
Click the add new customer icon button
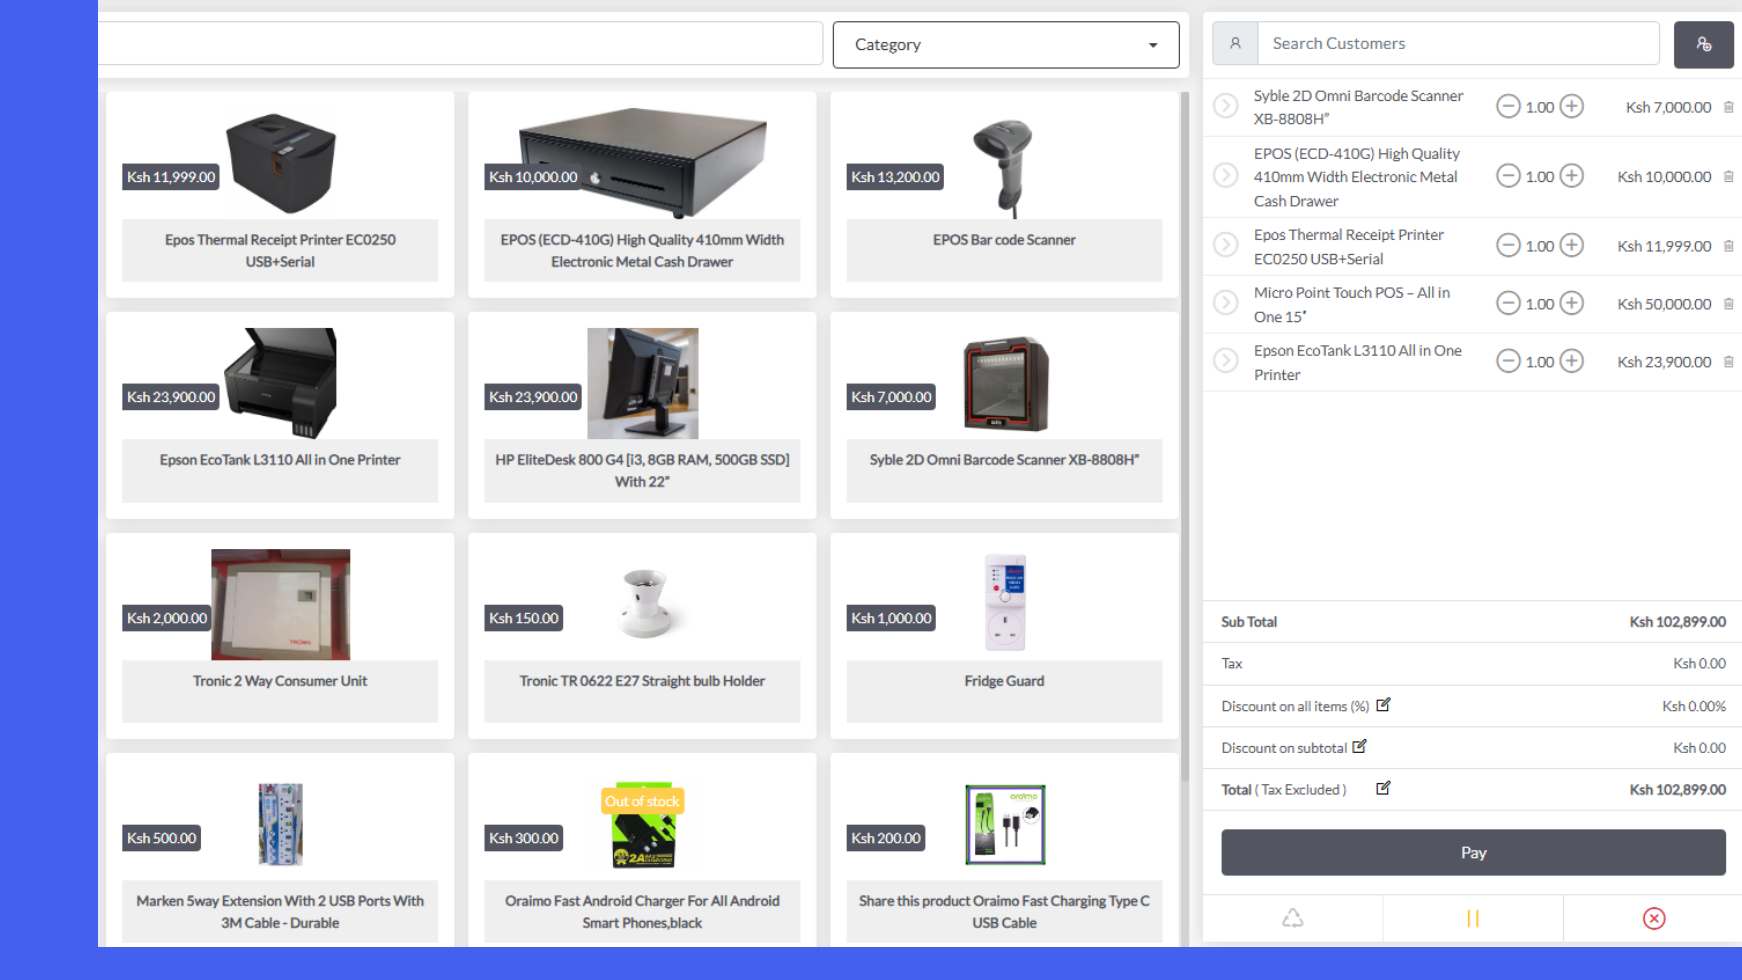tap(1703, 44)
